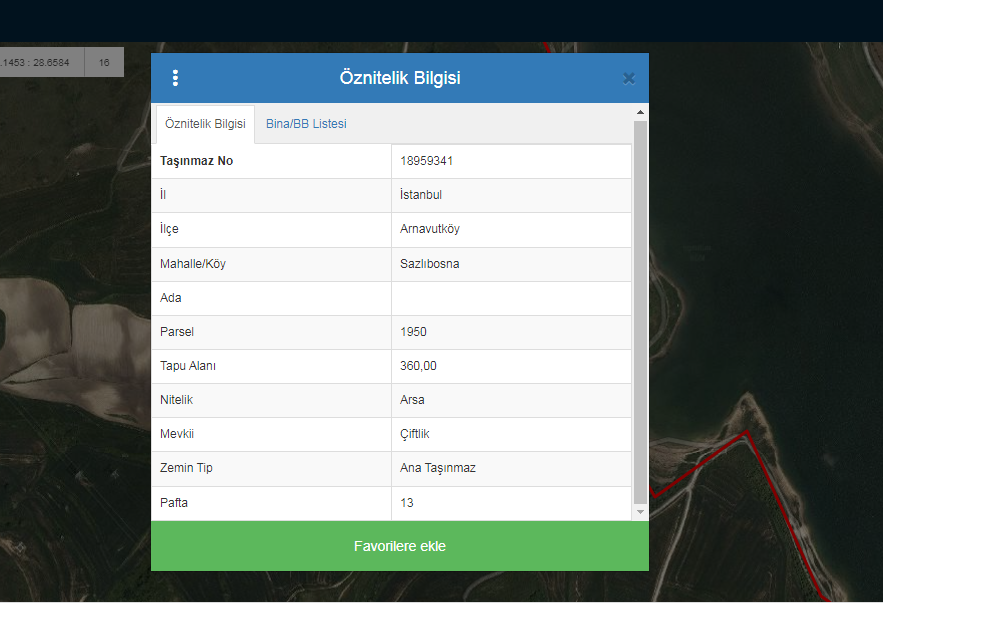Screen dimensions: 986x637
Task: Open the three-dot menu in dialog header
Action: [x=176, y=78]
